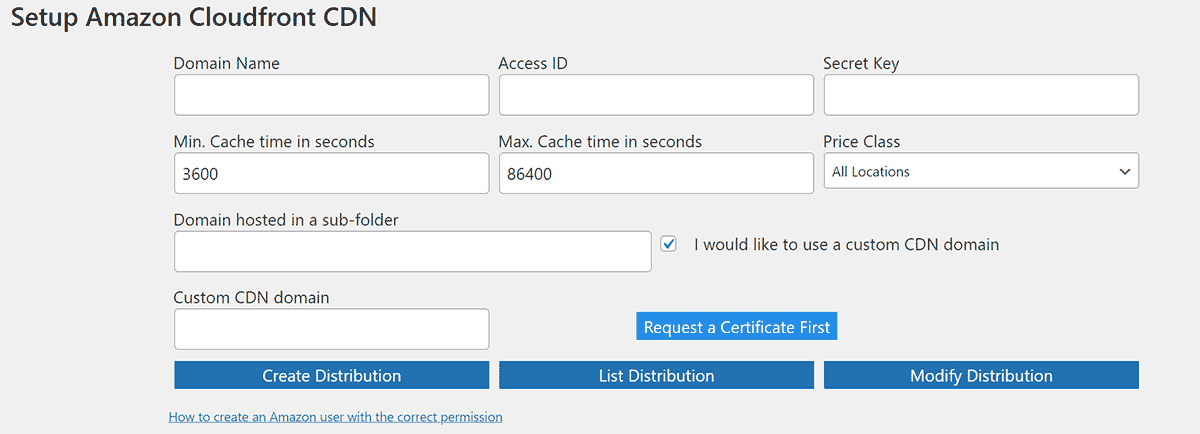Viewport: 1200px width, 434px height.
Task: Click the Domain Name label text
Action: click(227, 64)
